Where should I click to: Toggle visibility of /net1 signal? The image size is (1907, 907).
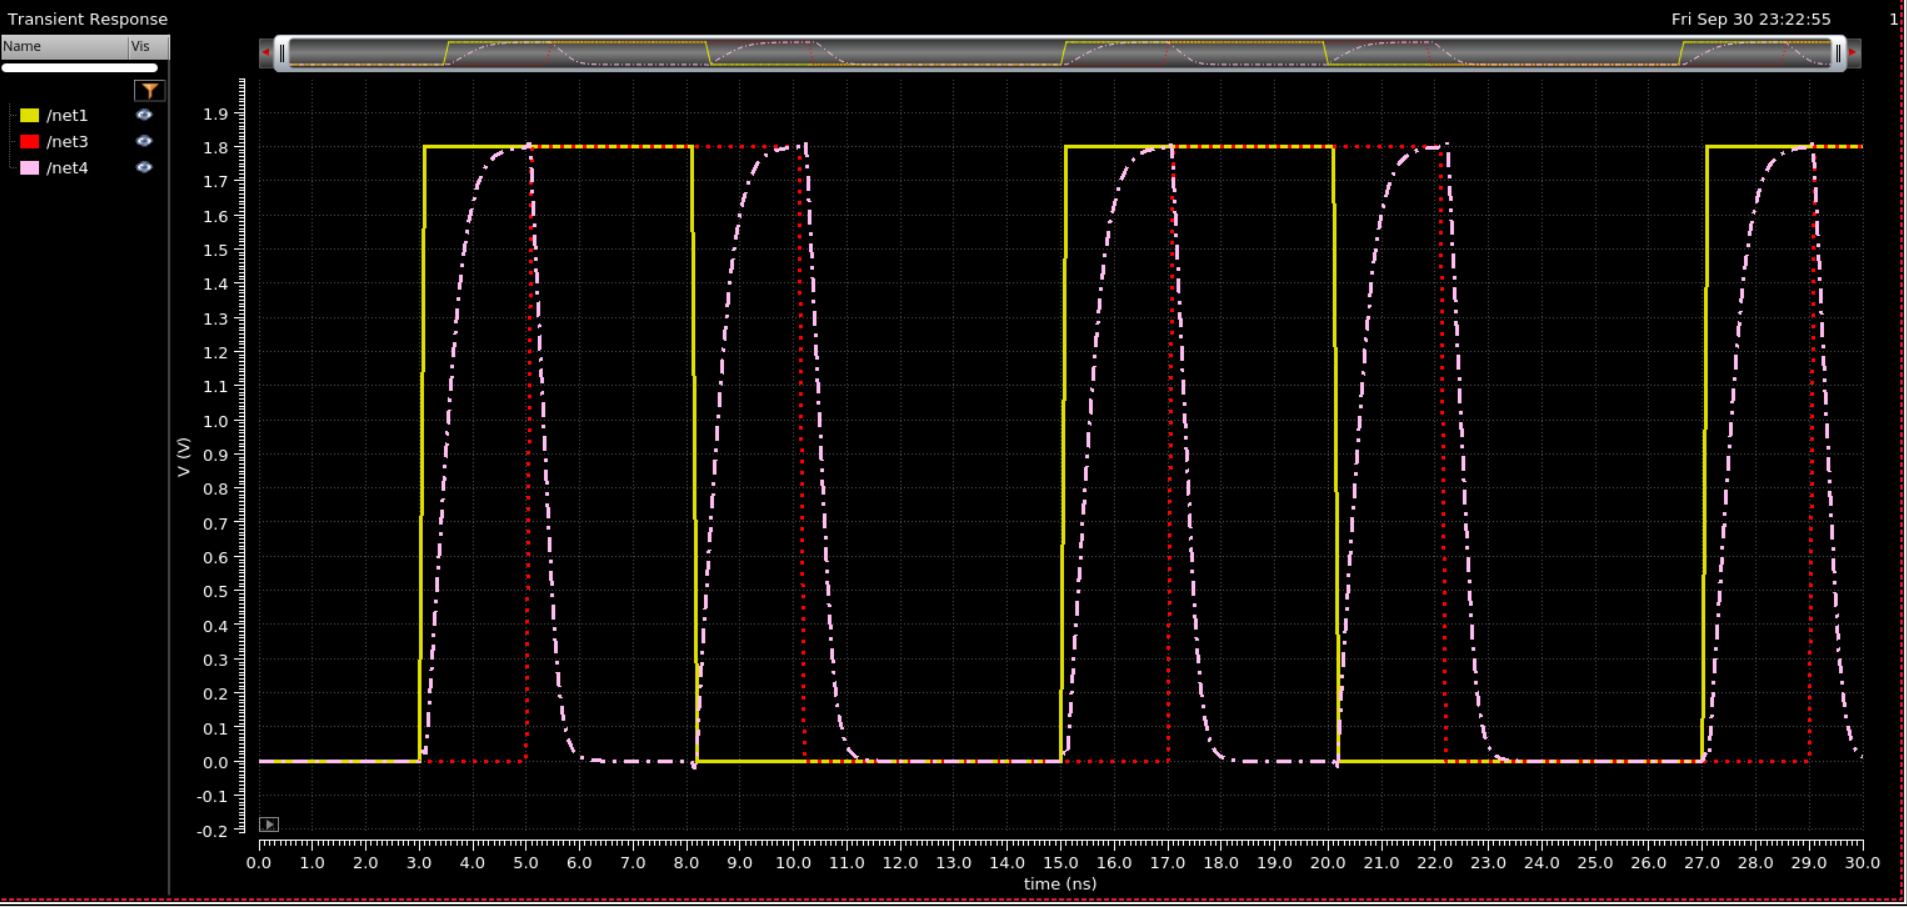click(144, 114)
